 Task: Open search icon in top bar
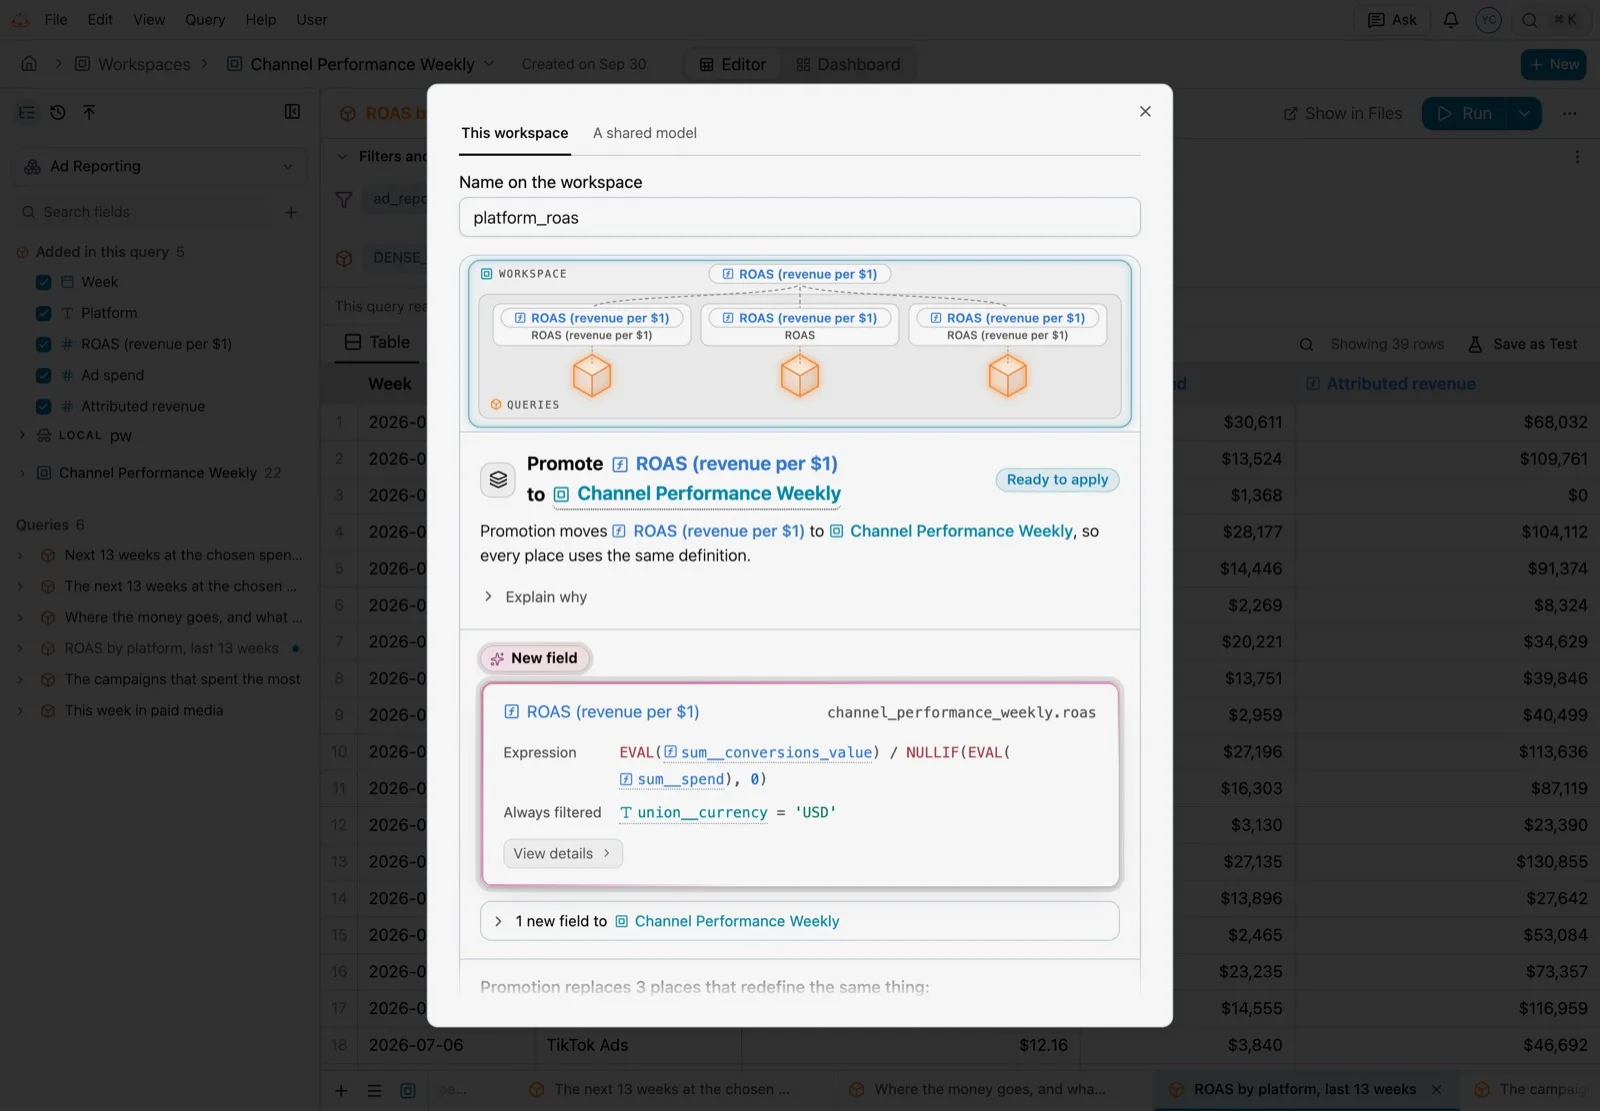click(1529, 19)
